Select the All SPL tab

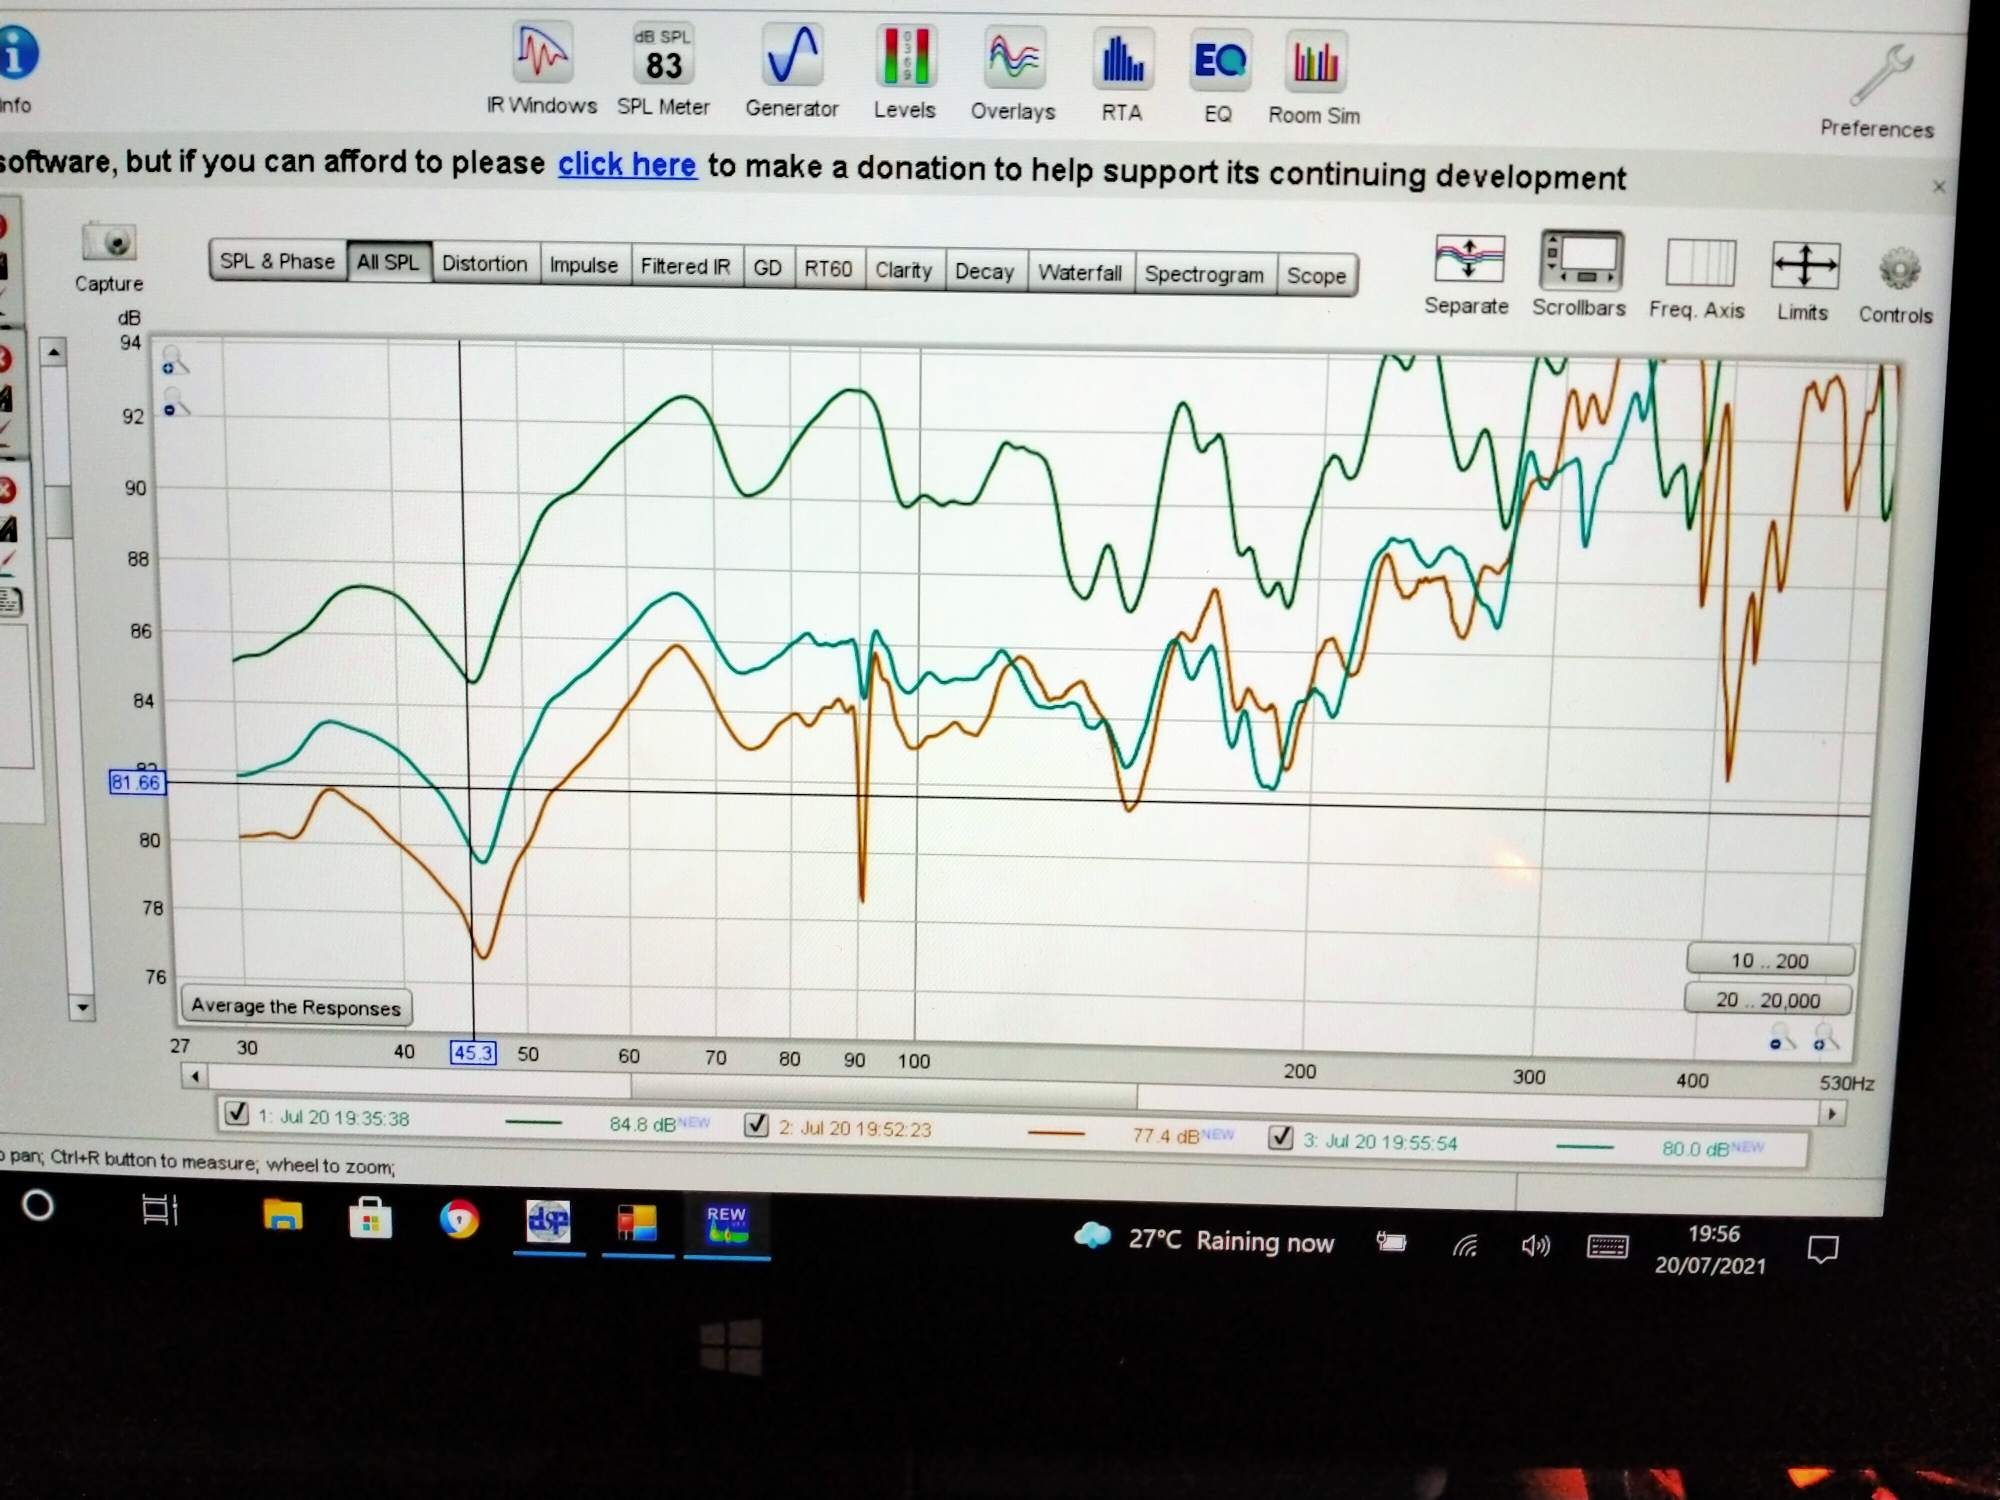pos(388,262)
